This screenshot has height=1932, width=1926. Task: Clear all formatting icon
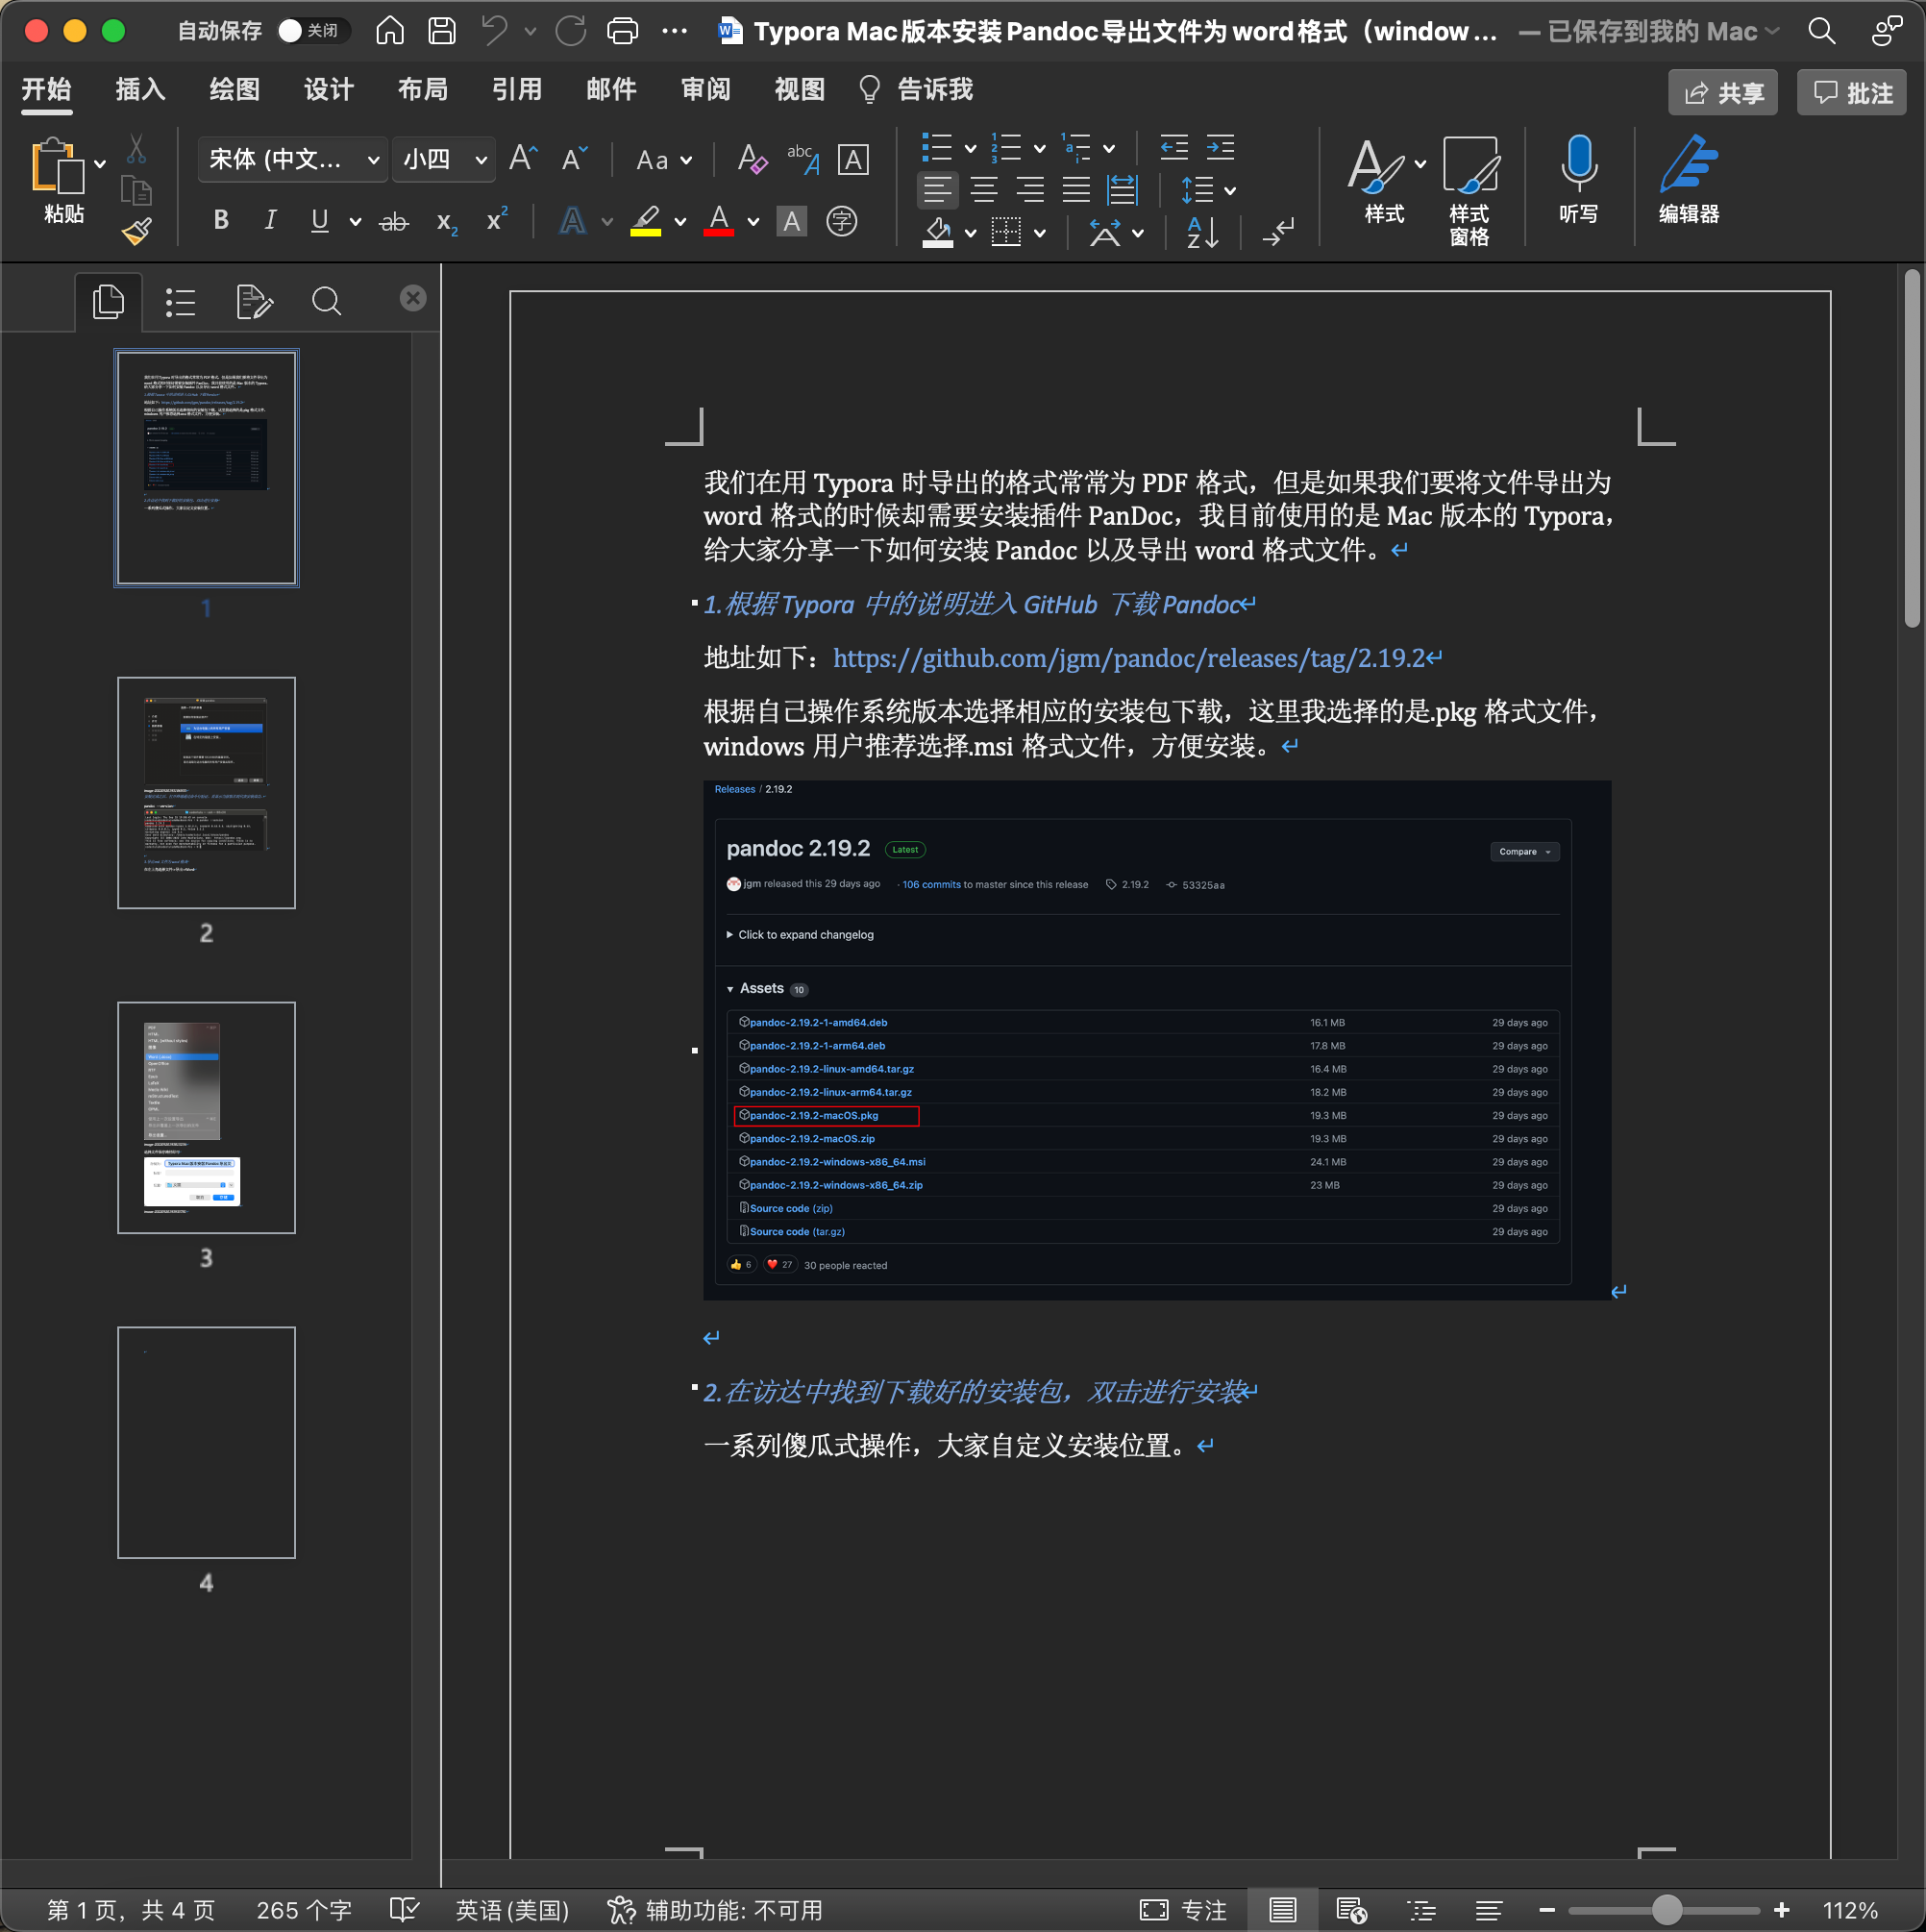coord(752,159)
